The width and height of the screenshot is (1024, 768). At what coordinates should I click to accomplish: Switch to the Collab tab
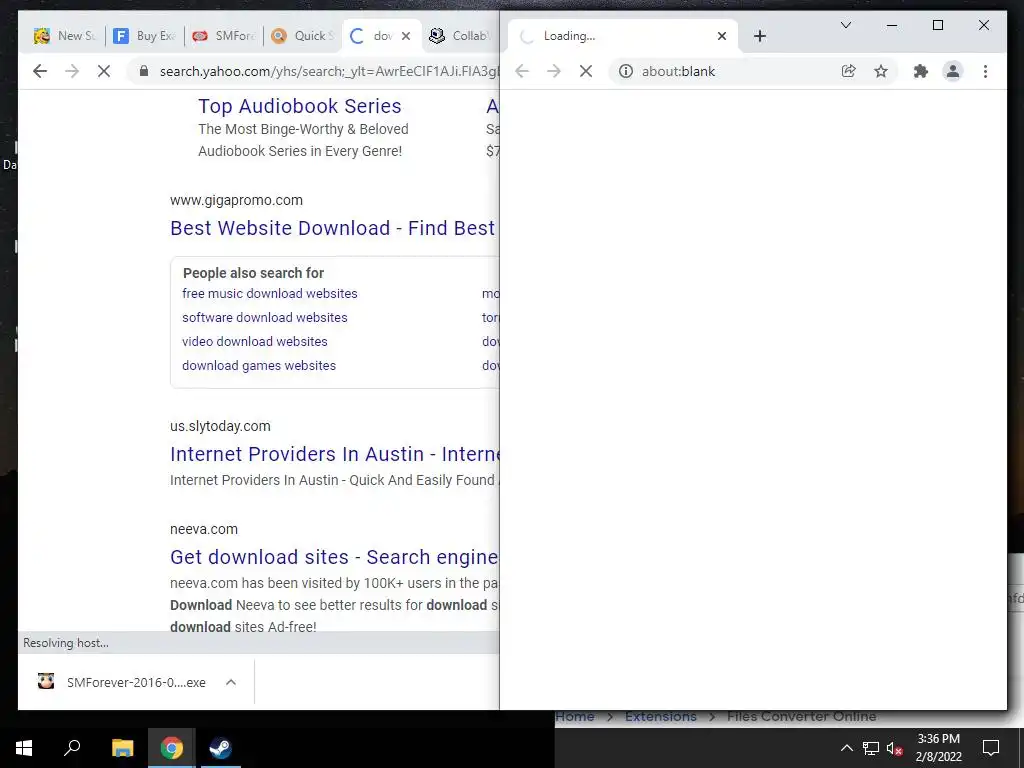(459, 36)
